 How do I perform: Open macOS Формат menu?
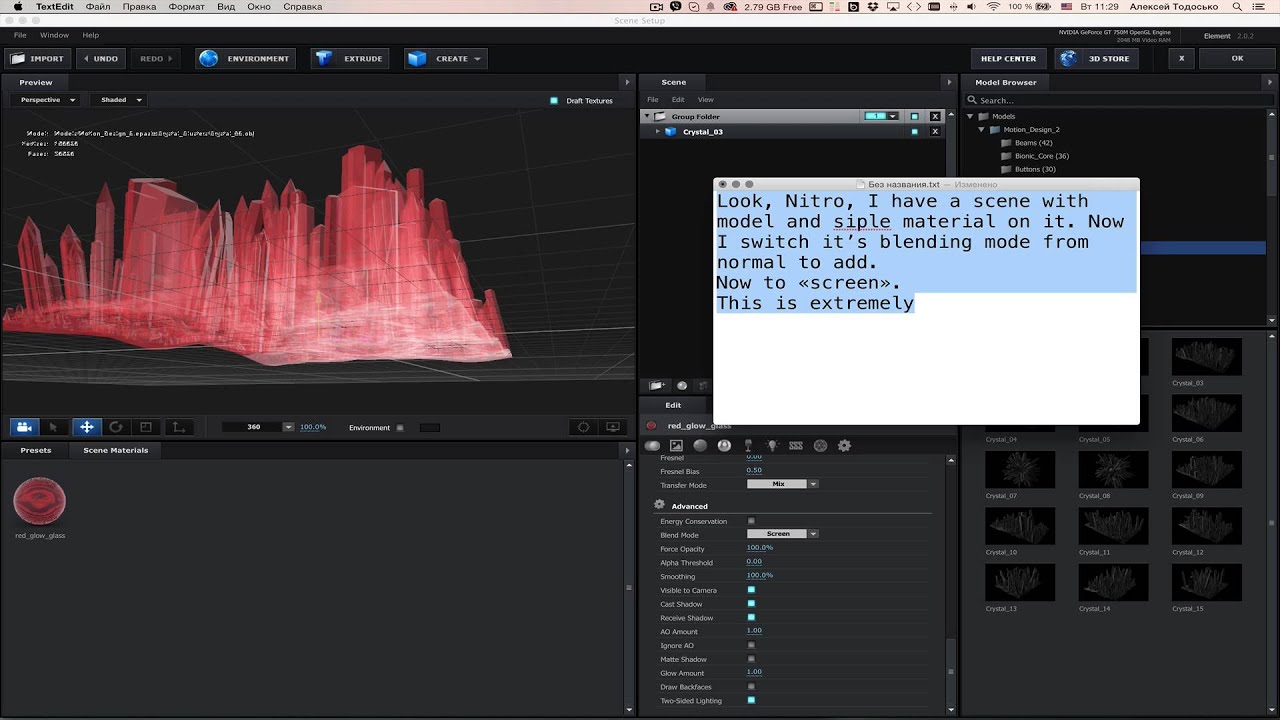pos(186,7)
